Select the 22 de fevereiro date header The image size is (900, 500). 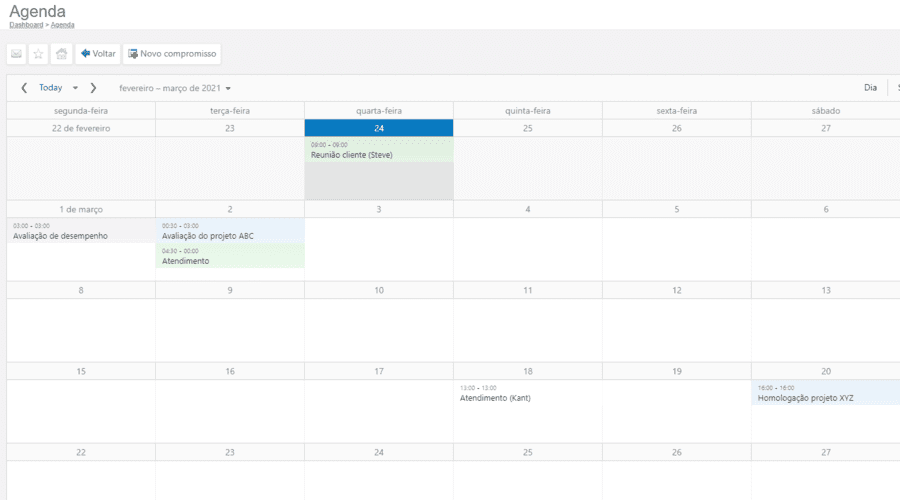(x=81, y=128)
